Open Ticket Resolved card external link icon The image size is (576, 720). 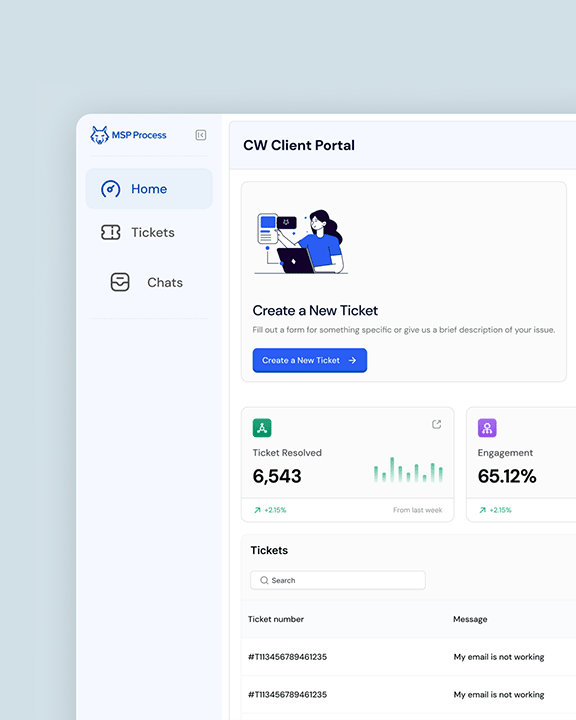click(x=436, y=424)
